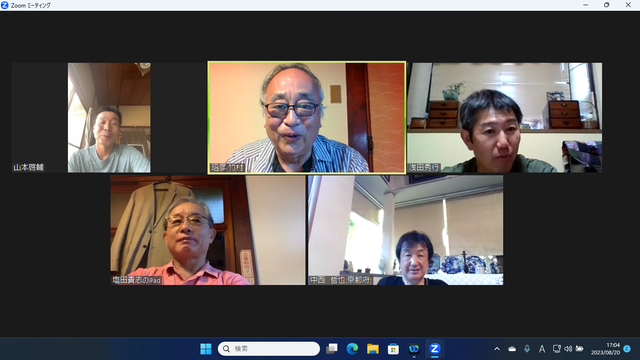
Task: Click the 山本啓輔 name label
Action: tap(28, 167)
